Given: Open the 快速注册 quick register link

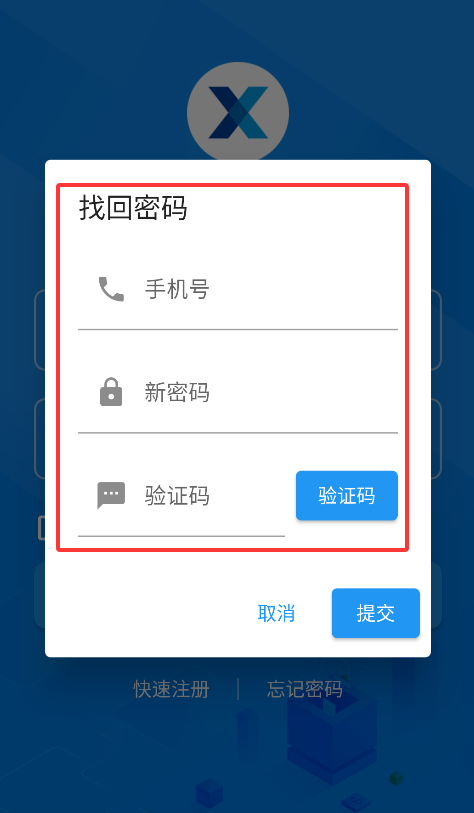Looking at the screenshot, I should (x=172, y=689).
